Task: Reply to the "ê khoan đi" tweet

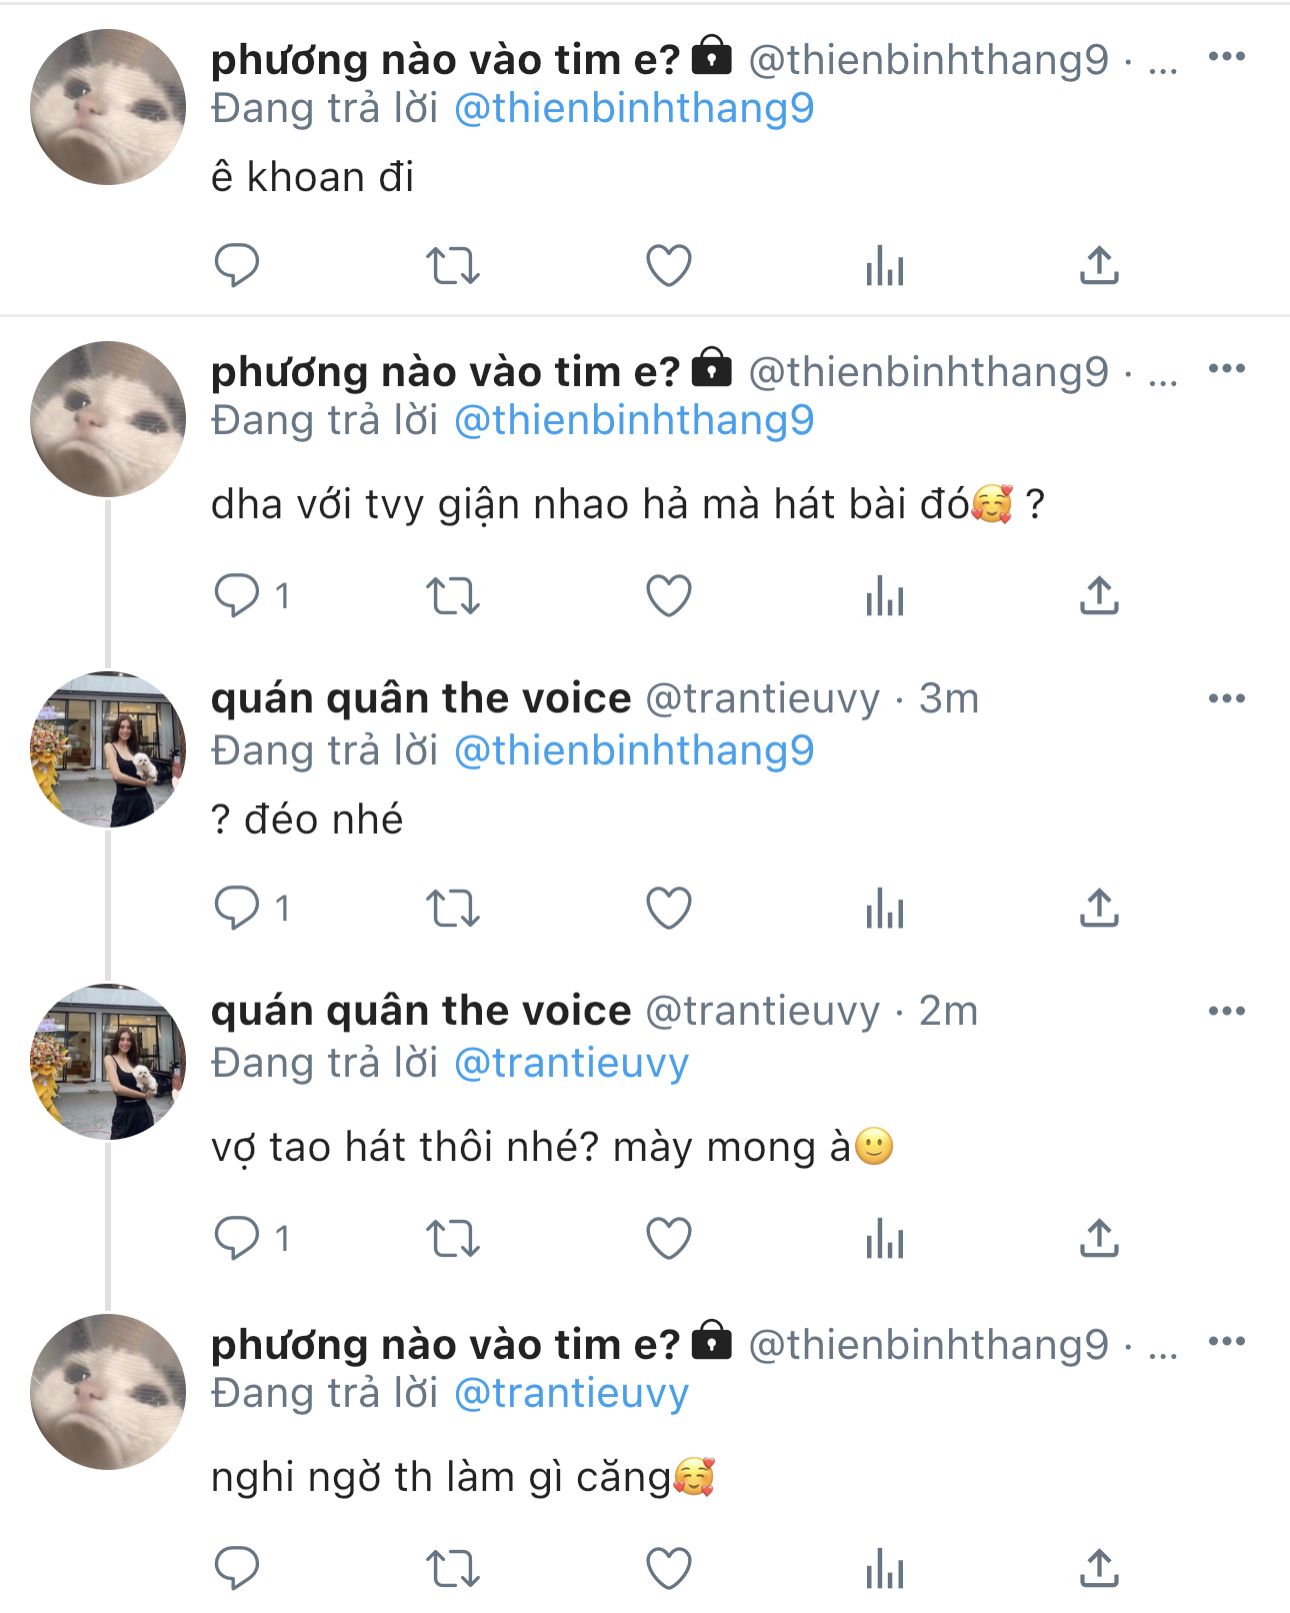Action: [237, 265]
